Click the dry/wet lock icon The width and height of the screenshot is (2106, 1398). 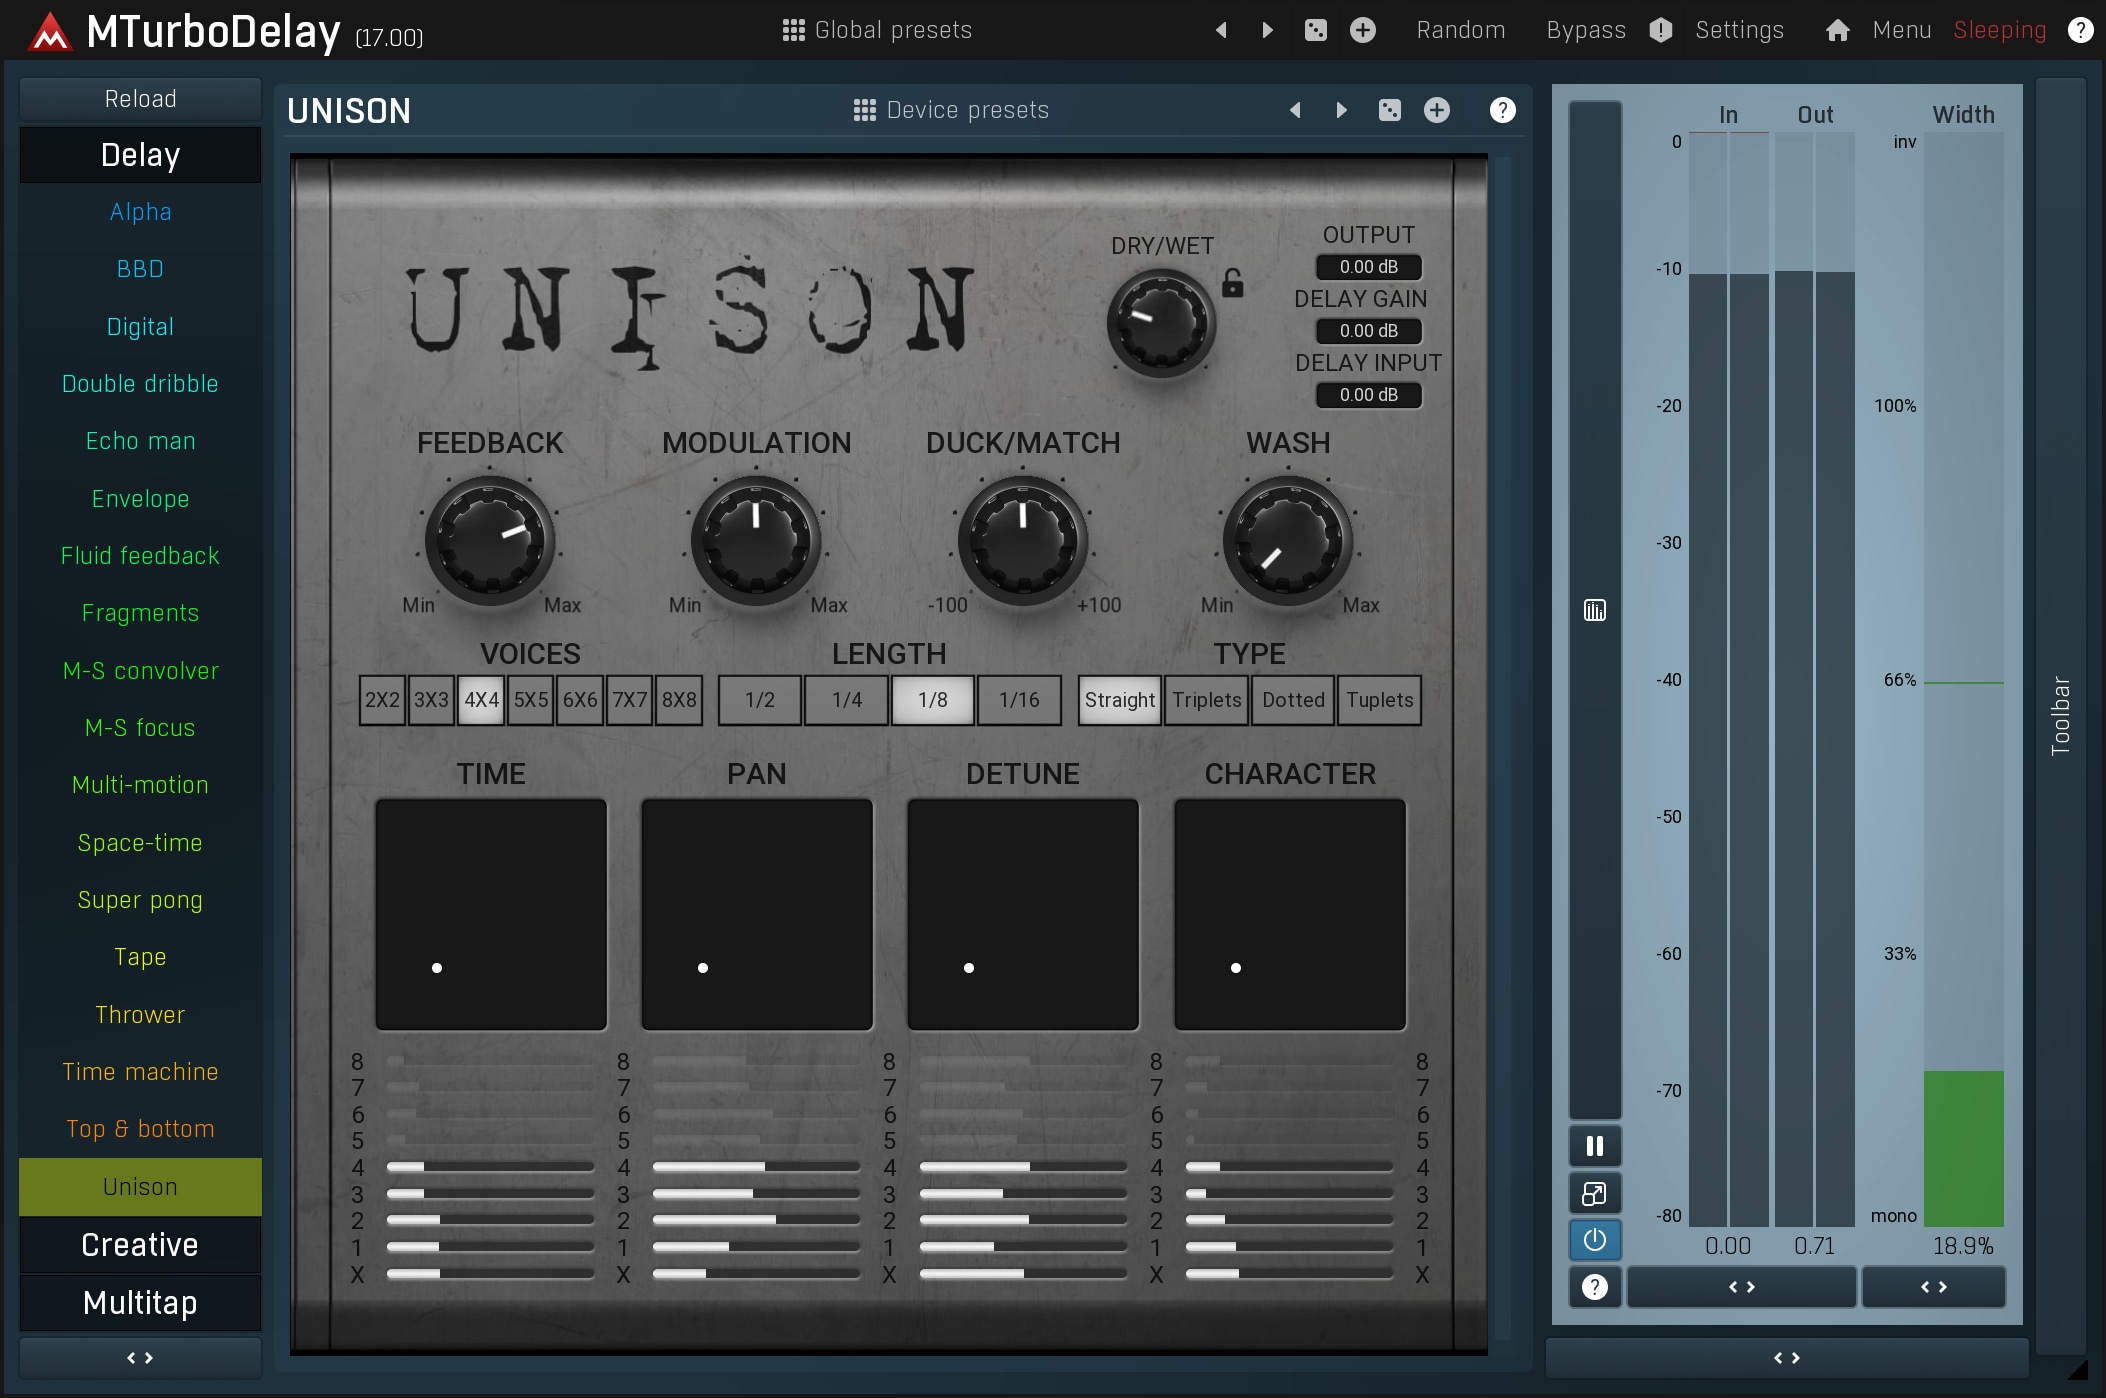pyautogui.click(x=1232, y=284)
